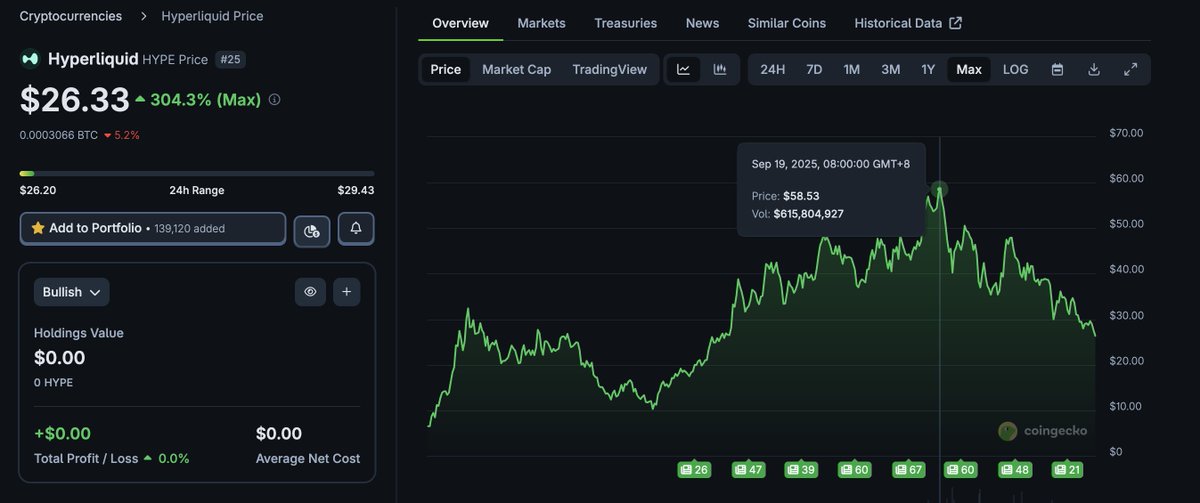Set chart range to 3M
The image size is (1200, 503).
[x=890, y=69]
